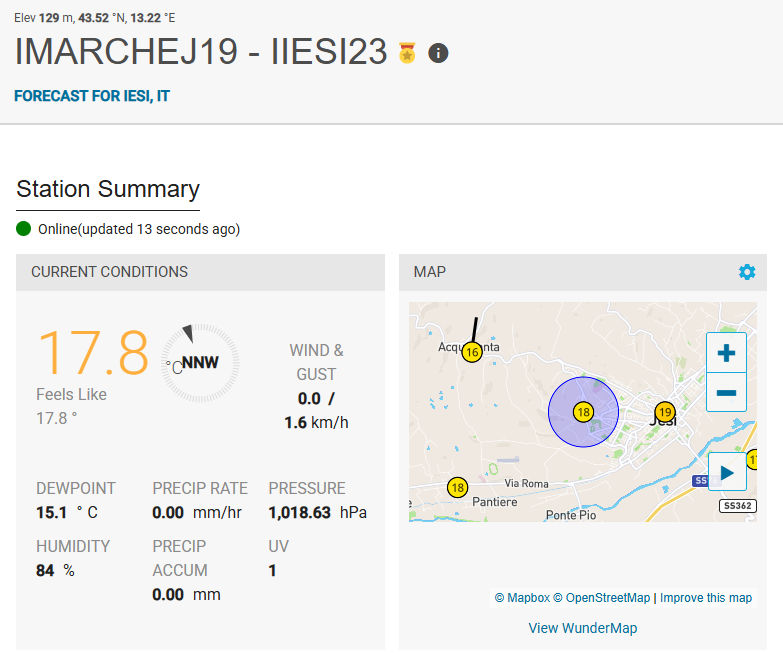Click the SS362 road label on the map

736,506
